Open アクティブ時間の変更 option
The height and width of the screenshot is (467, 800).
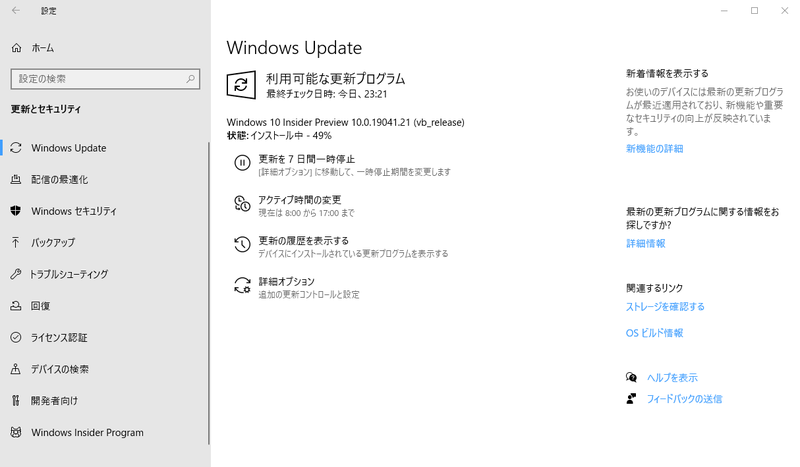coord(299,200)
